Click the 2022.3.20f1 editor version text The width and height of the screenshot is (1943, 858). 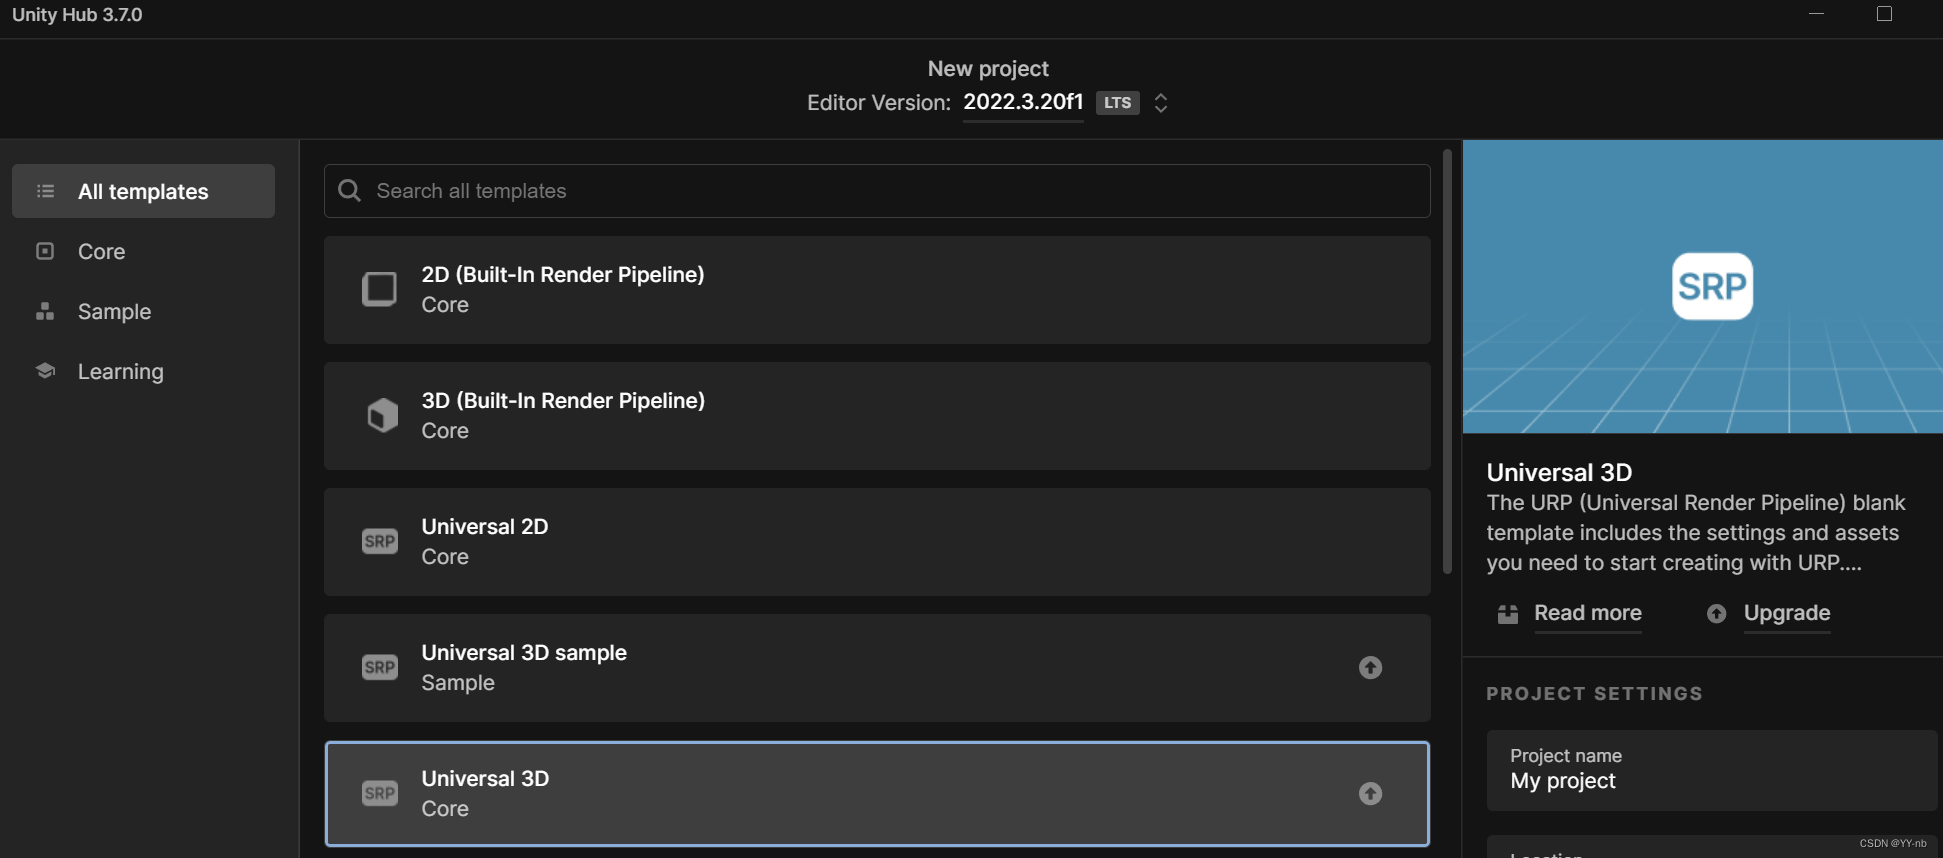point(1023,102)
